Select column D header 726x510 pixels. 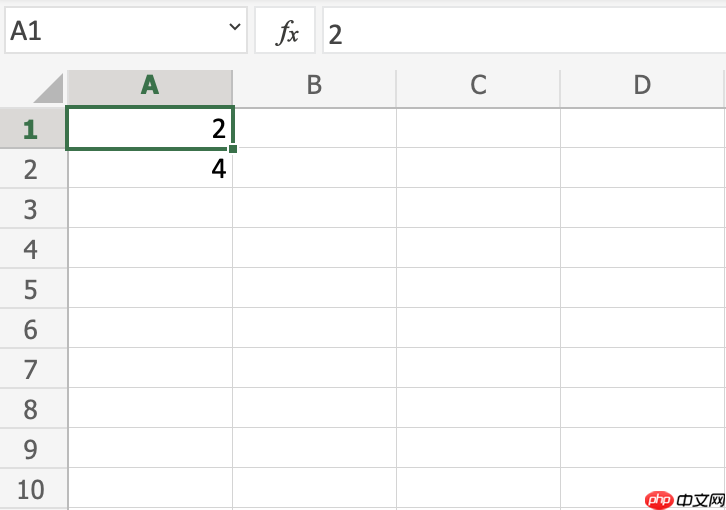pyautogui.click(x=642, y=86)
